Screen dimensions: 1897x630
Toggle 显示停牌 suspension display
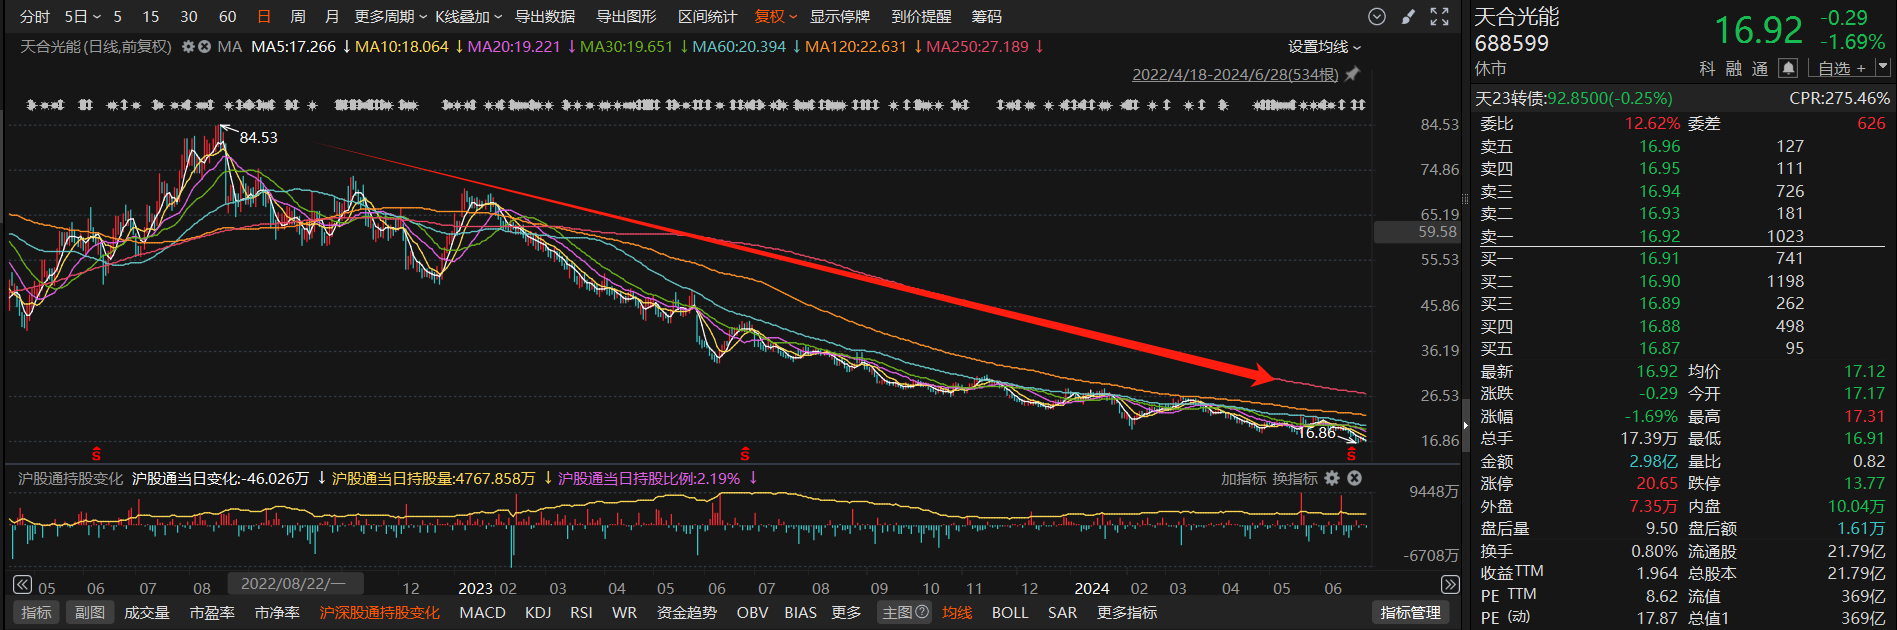(x=839, y=17)
